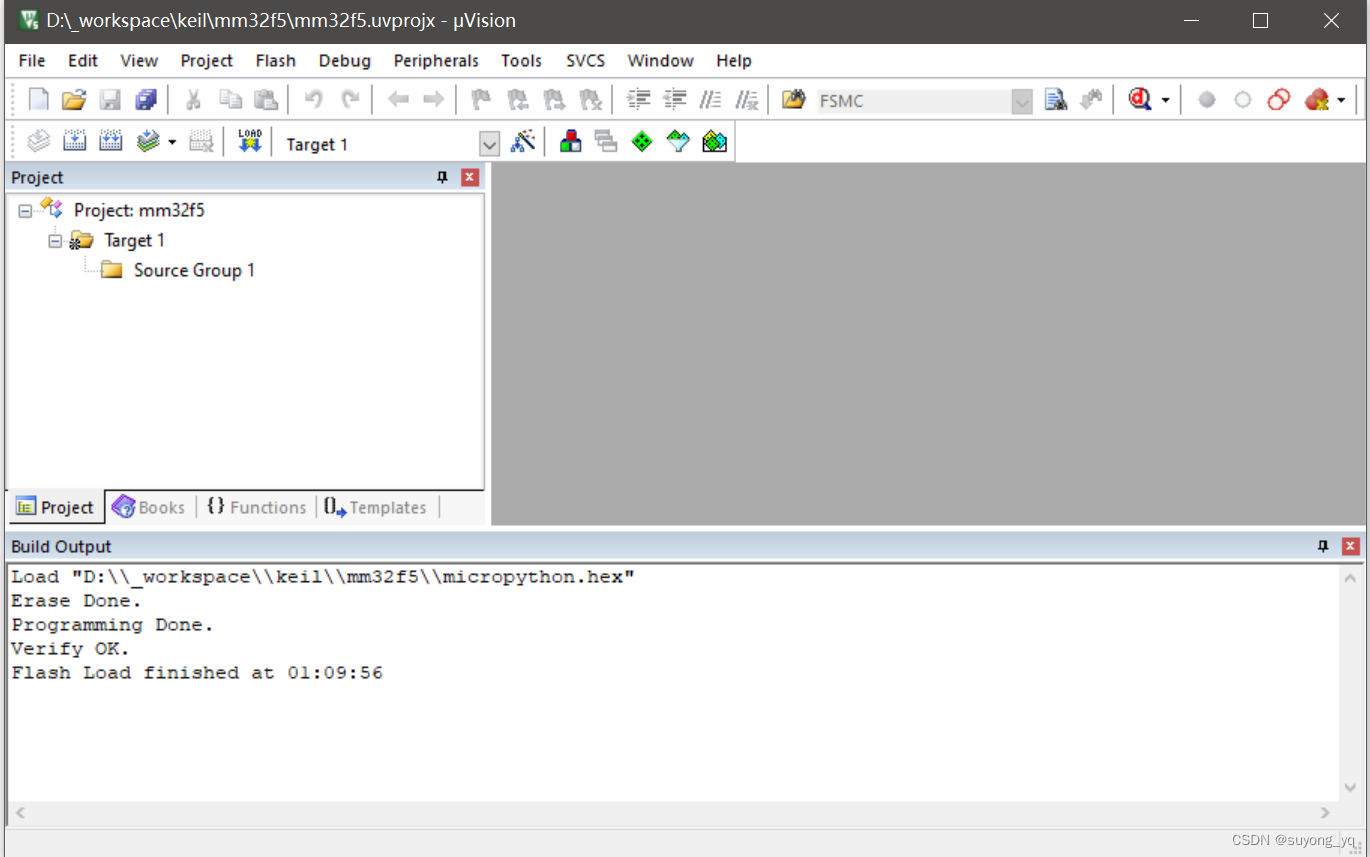This screenshot has height=857, width=1370.
Task: Open the FSMC find combo box dropdown
Action: click(x=1021, y=101)
